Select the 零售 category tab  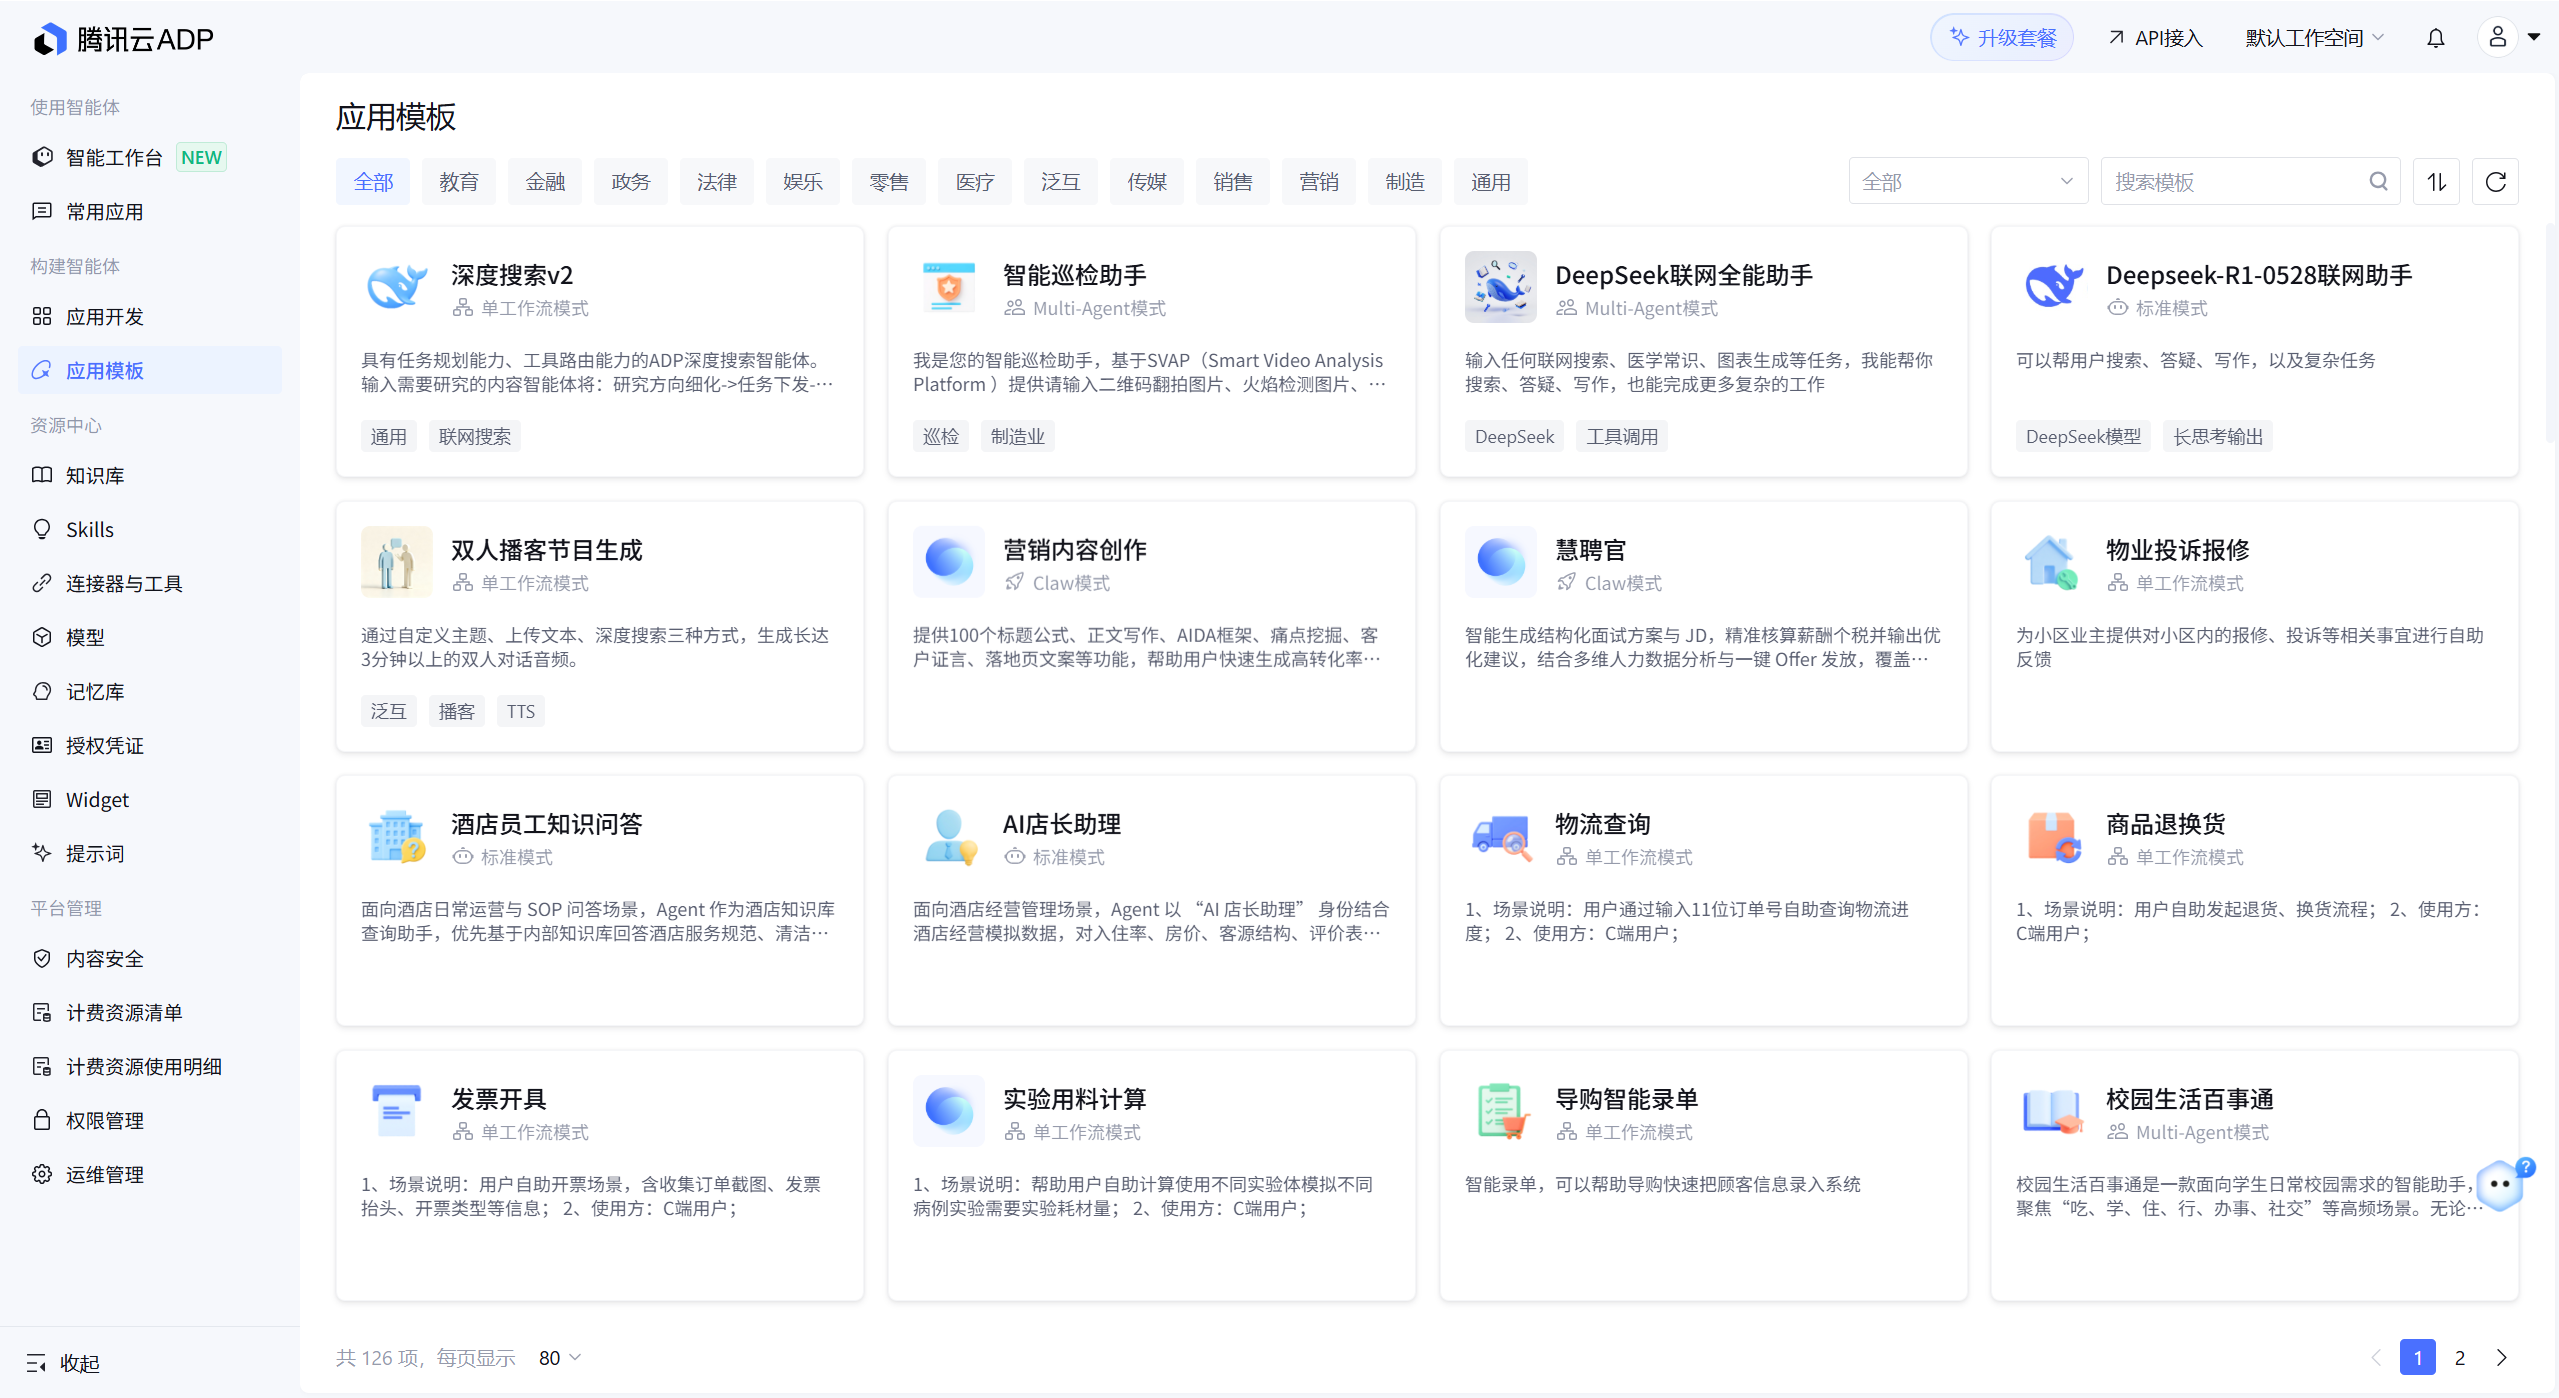coord(889,181)
